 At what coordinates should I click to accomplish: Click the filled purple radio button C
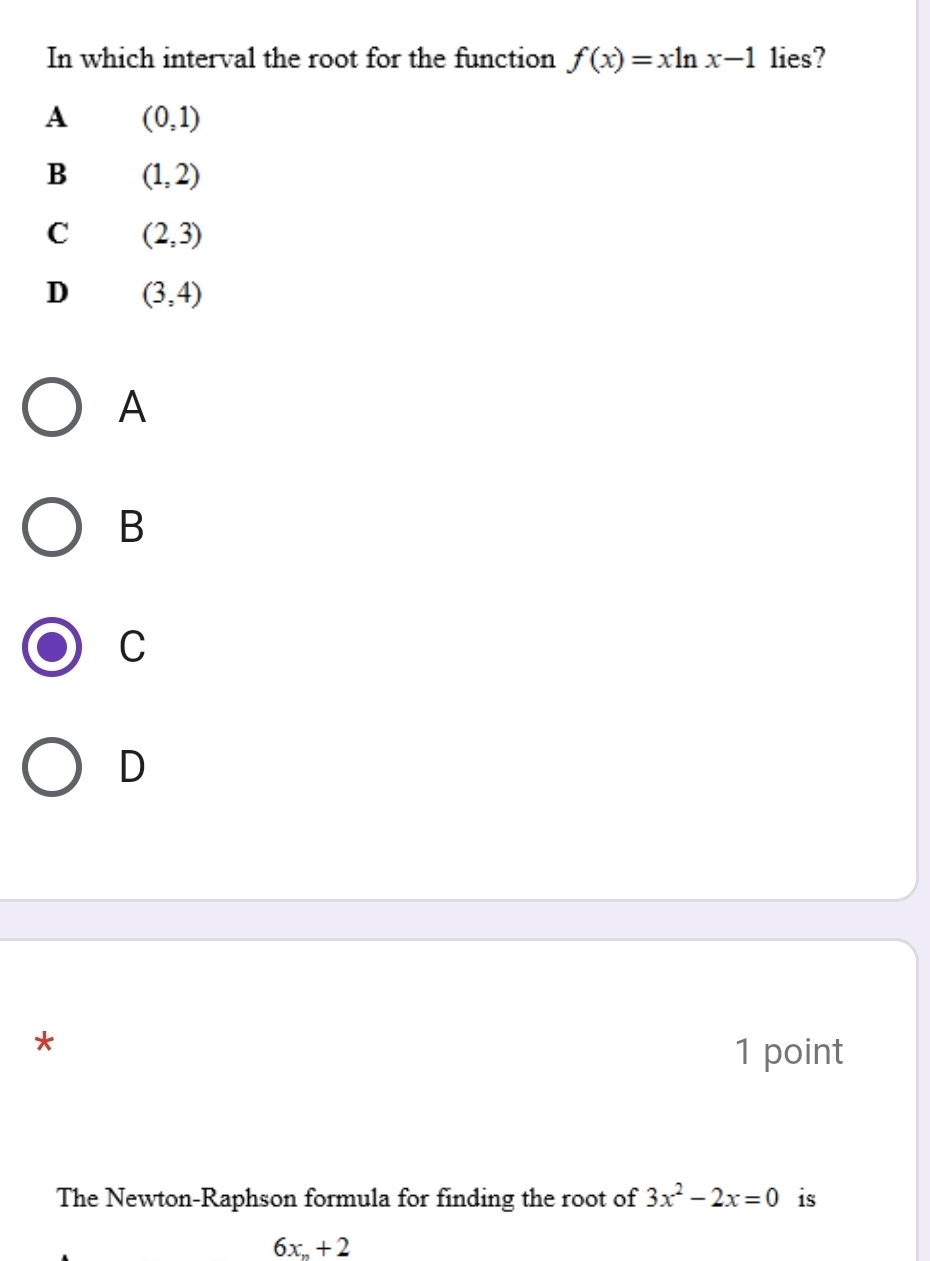[53, 647]
